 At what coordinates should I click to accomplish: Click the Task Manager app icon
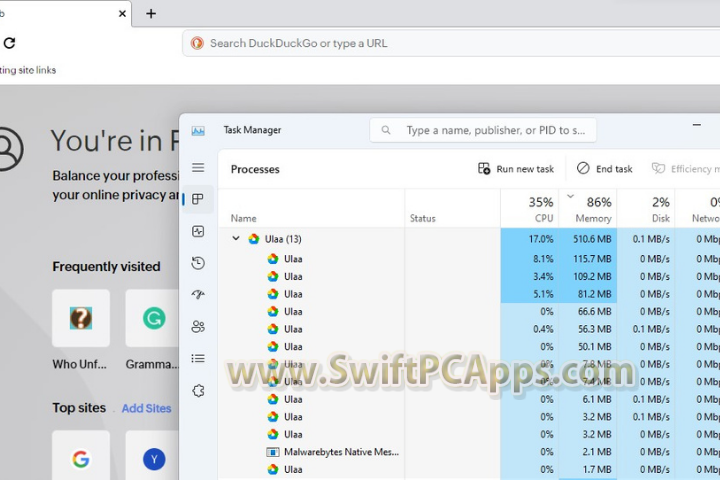coord(198,131)
